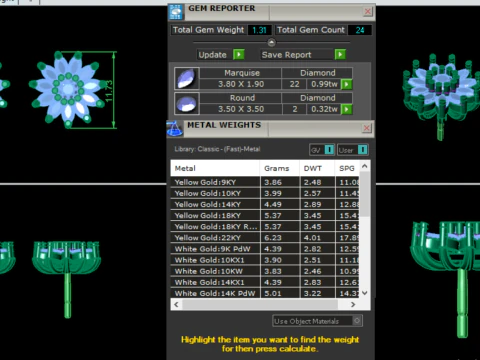This screenshot has width=480, height=360.
Task: Click the Gem Reporter panel icon
Action: (176, 12)
